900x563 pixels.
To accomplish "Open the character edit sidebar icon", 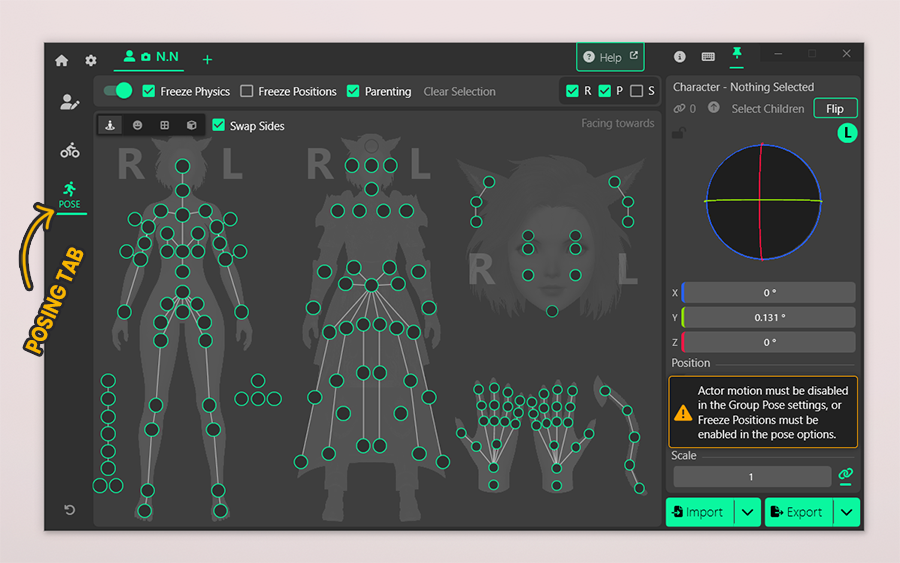I will coord(69,102).
